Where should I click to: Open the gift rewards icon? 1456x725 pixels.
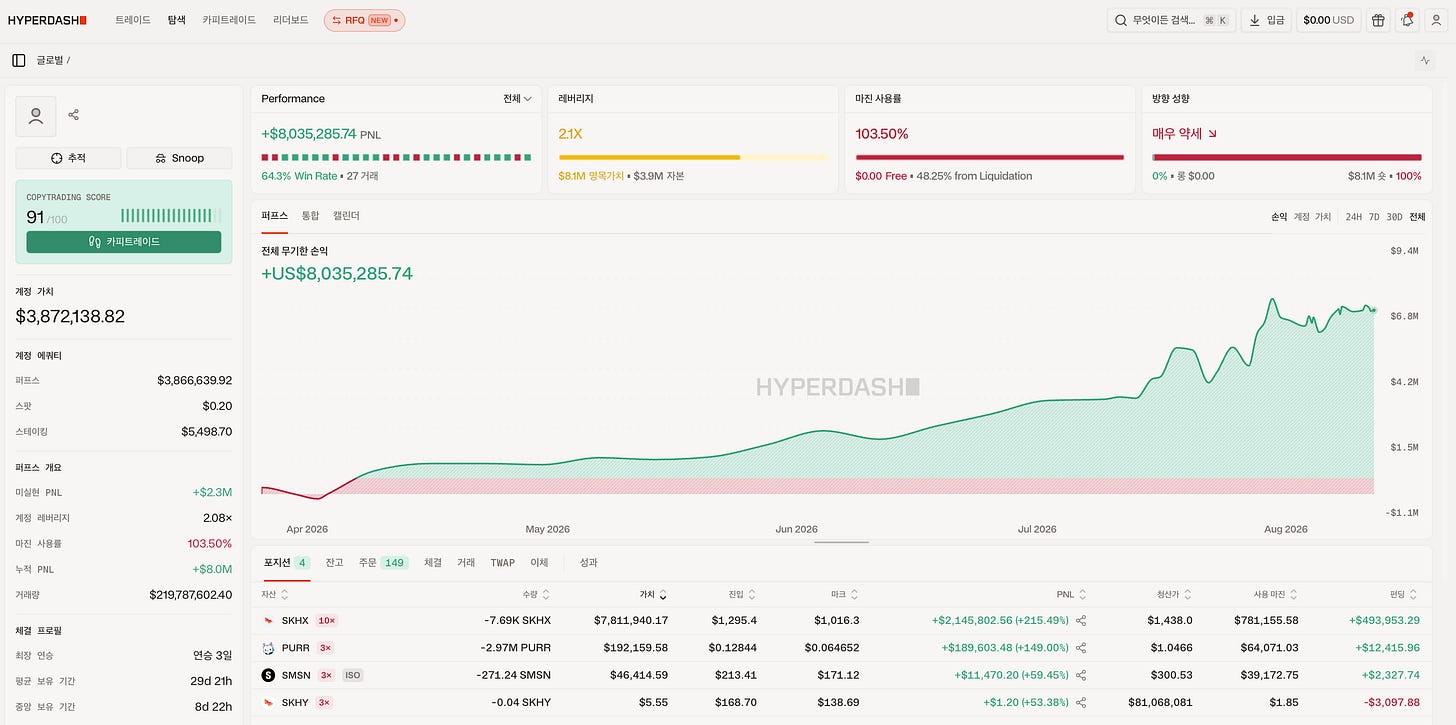(x=1378, y=20)
